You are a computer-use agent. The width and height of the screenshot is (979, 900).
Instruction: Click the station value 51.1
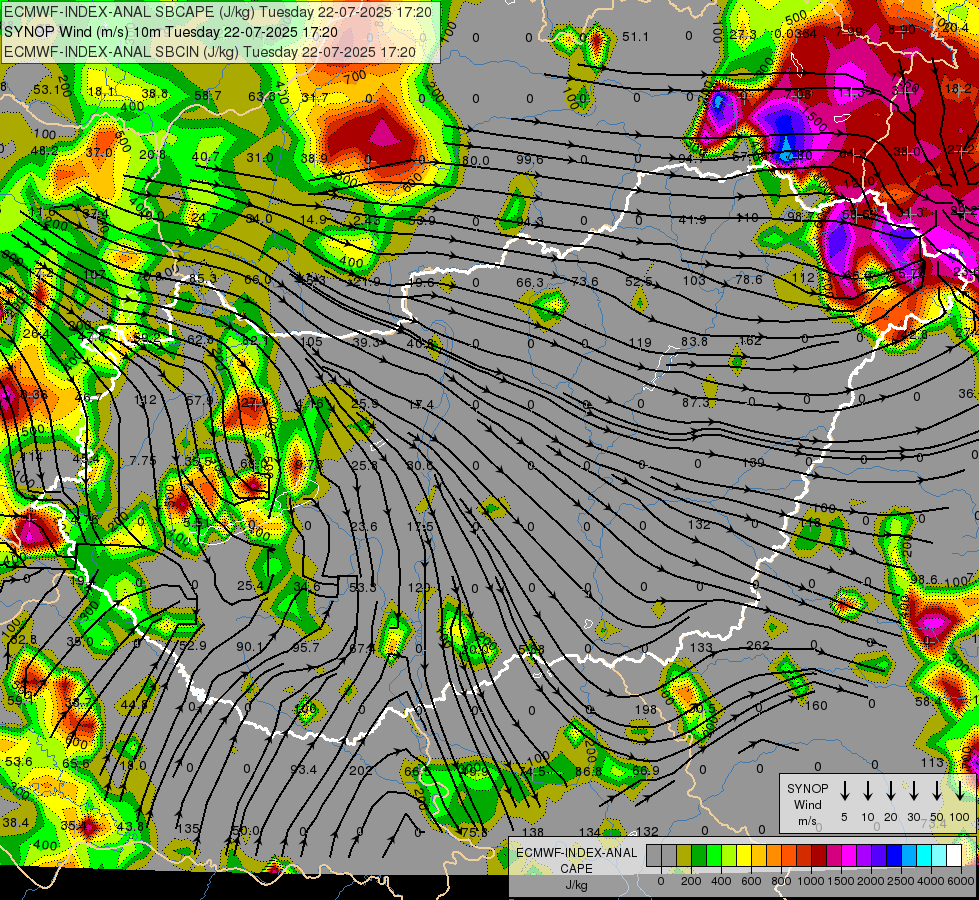[635, 37]
